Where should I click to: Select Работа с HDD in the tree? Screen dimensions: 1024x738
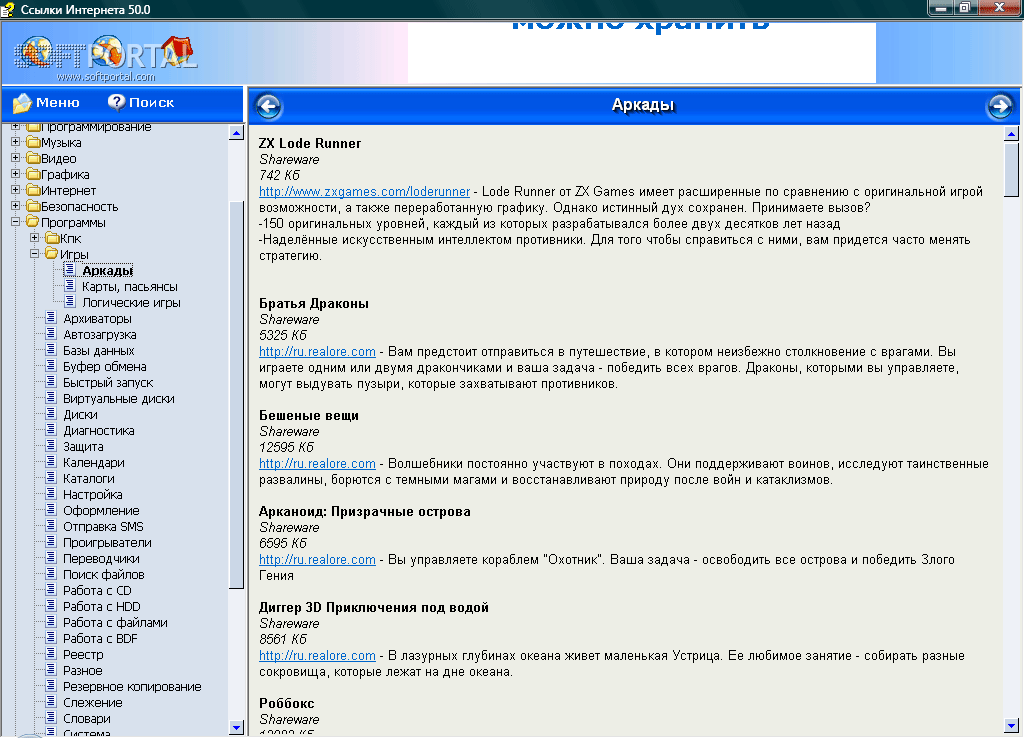point(101,607)
